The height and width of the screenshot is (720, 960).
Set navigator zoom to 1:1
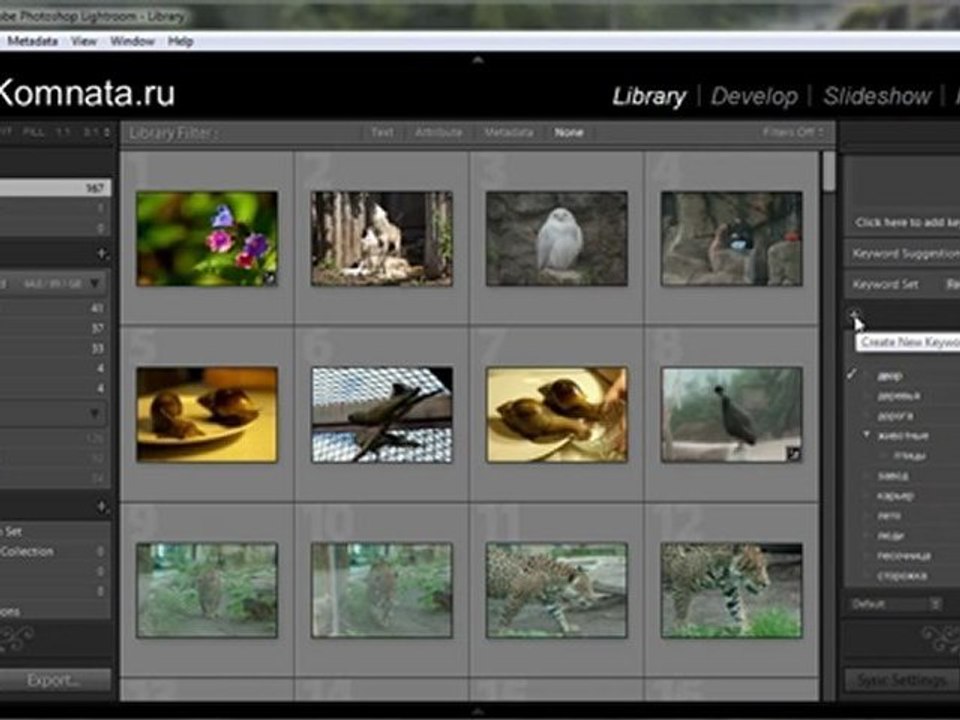(x=64, y=132)
